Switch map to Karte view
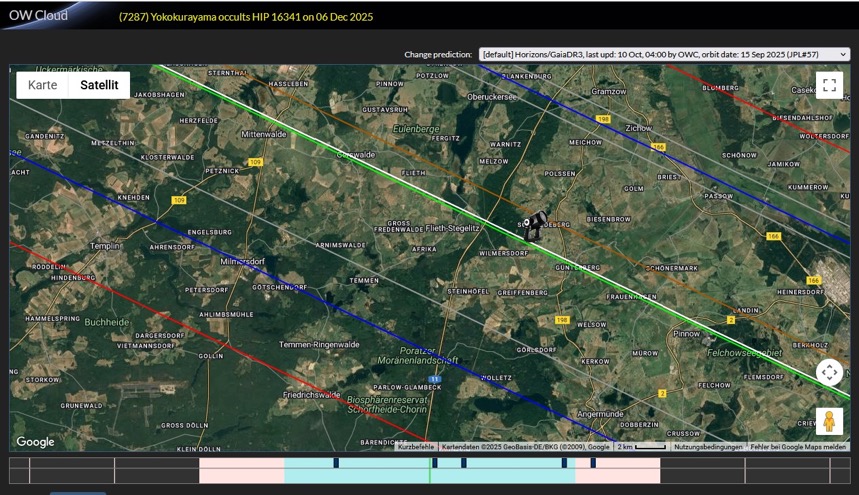859x495 pixels. (42, 85)
